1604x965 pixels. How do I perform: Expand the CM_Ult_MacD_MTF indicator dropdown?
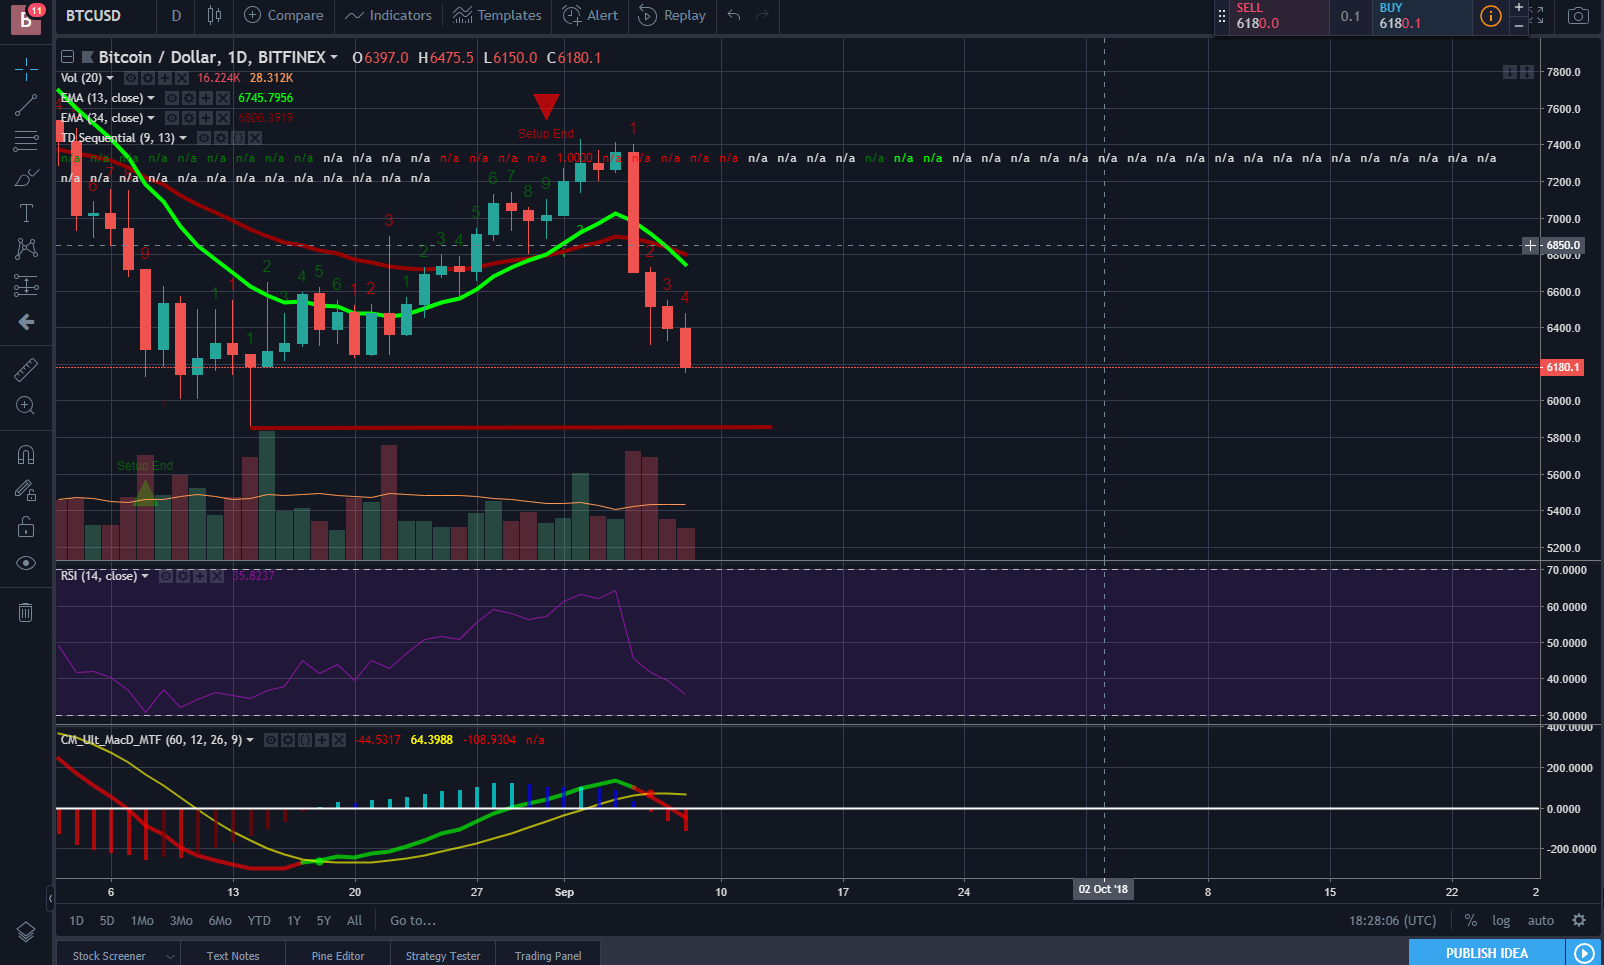pos(250,740)
